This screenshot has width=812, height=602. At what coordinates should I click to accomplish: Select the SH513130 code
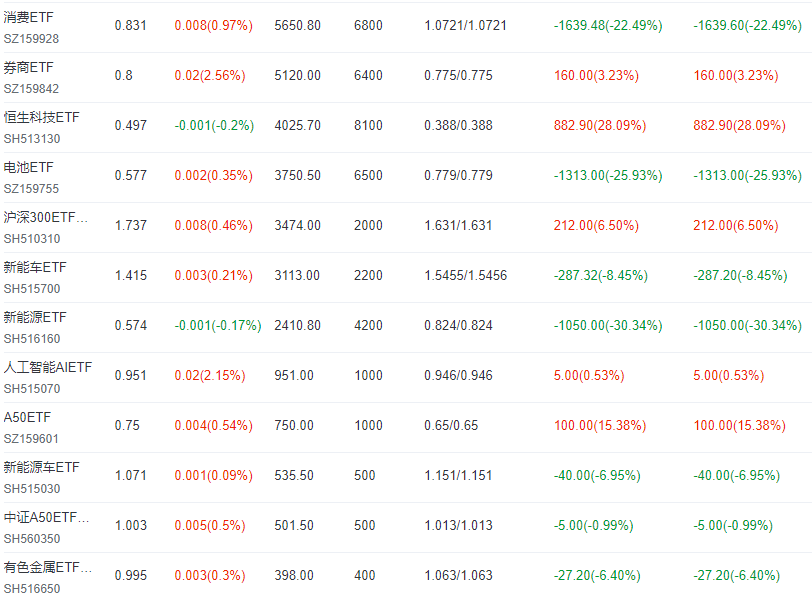pos(32,139)
